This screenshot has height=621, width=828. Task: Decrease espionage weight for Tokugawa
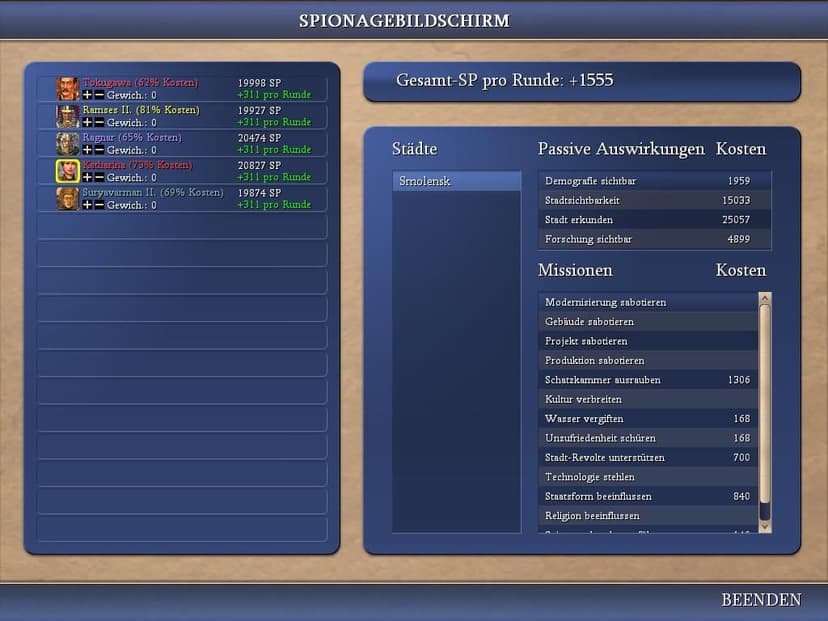point(99,95)
